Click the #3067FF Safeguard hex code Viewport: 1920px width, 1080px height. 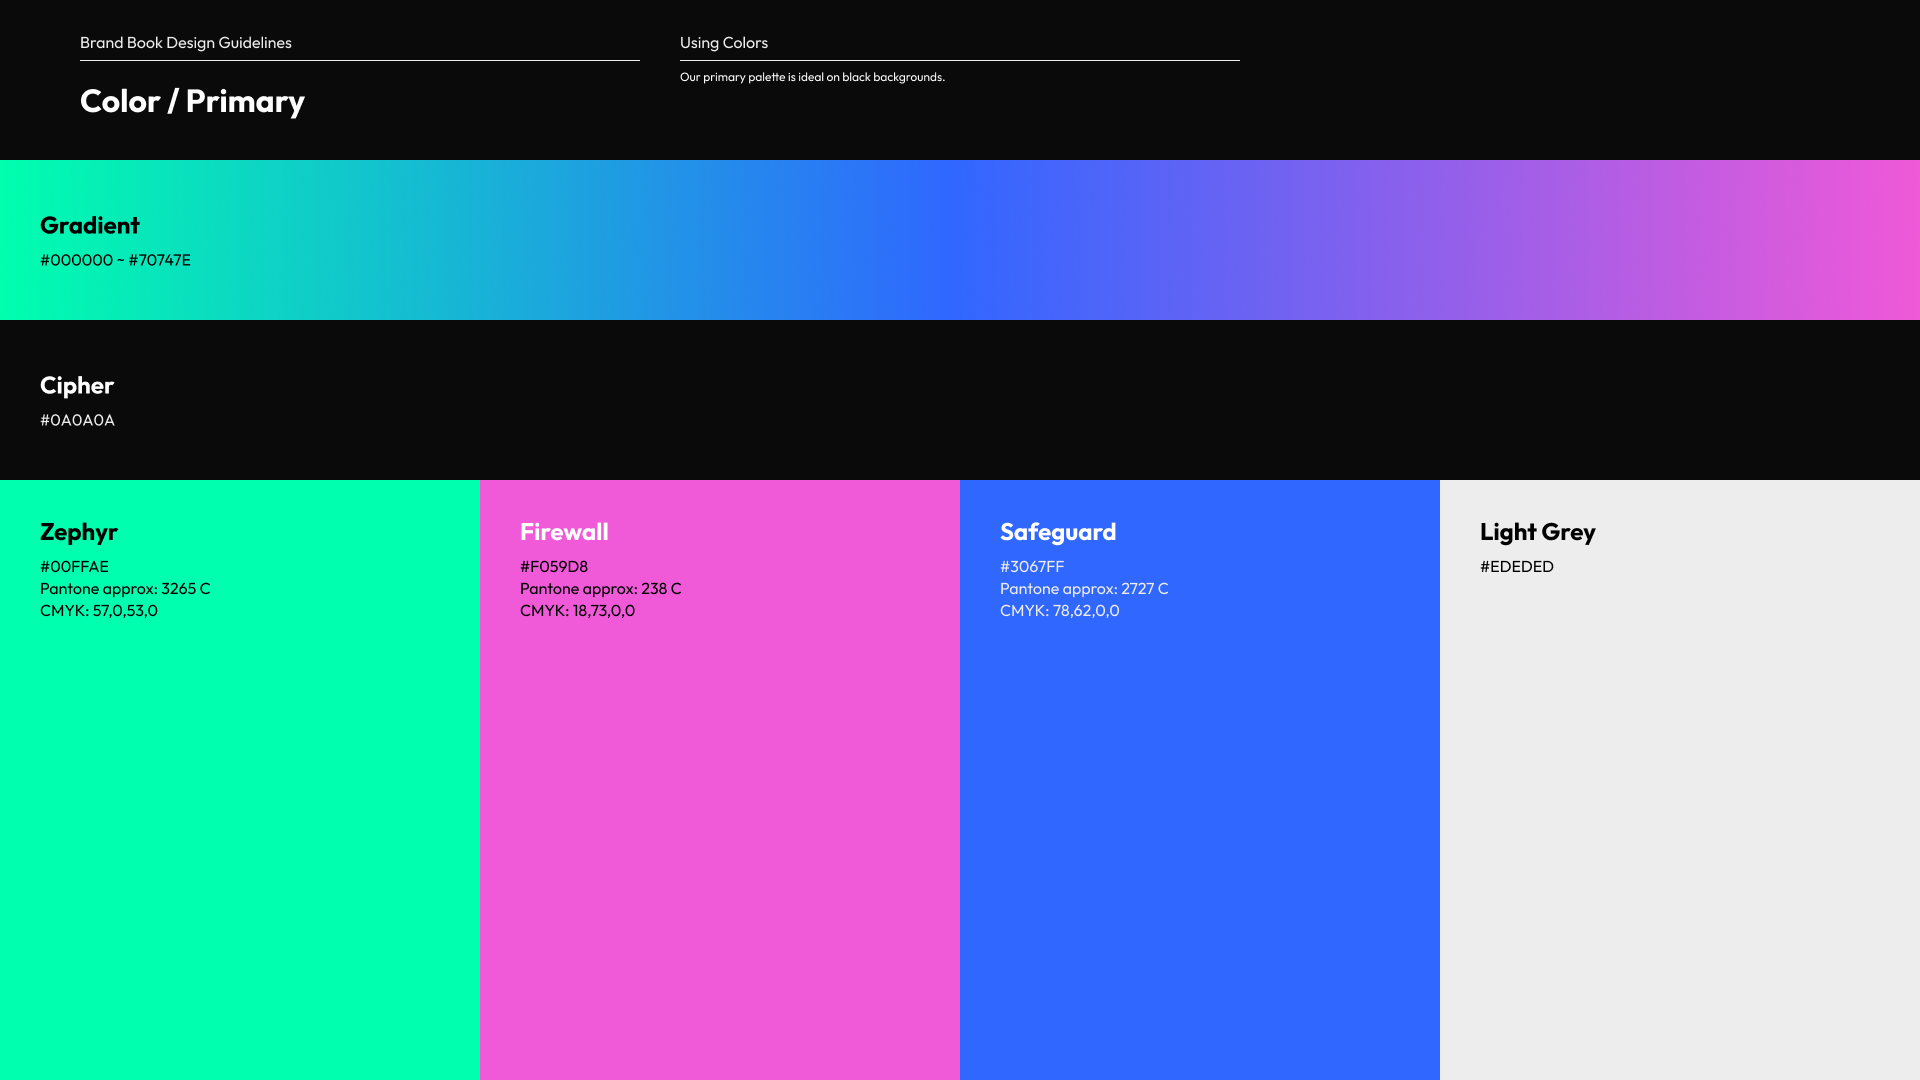pyautogui.click(x=1032, y=566)
